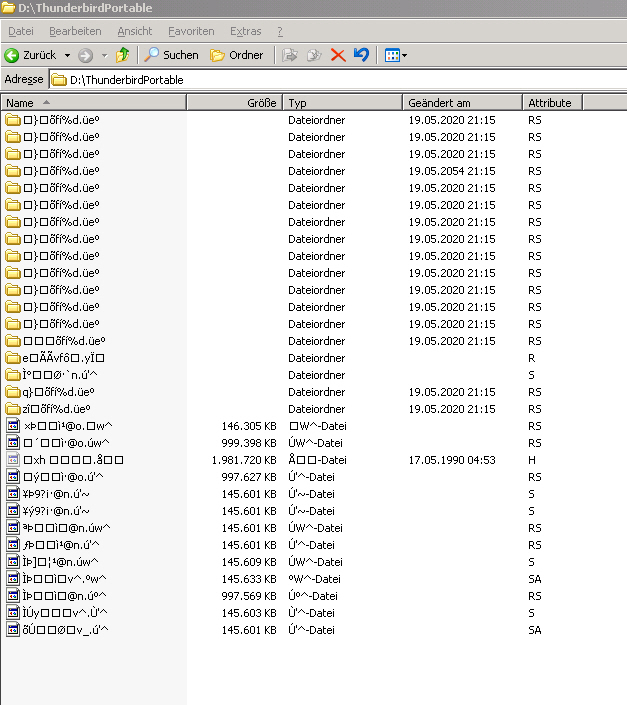This screenshot has height=705, width=627.
Task: Select the file sized 145.609 KB
Action: [x=53, y=562]
